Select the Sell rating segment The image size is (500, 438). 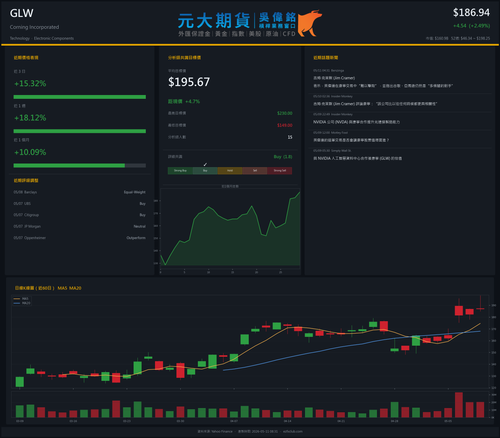pos(255,171)
